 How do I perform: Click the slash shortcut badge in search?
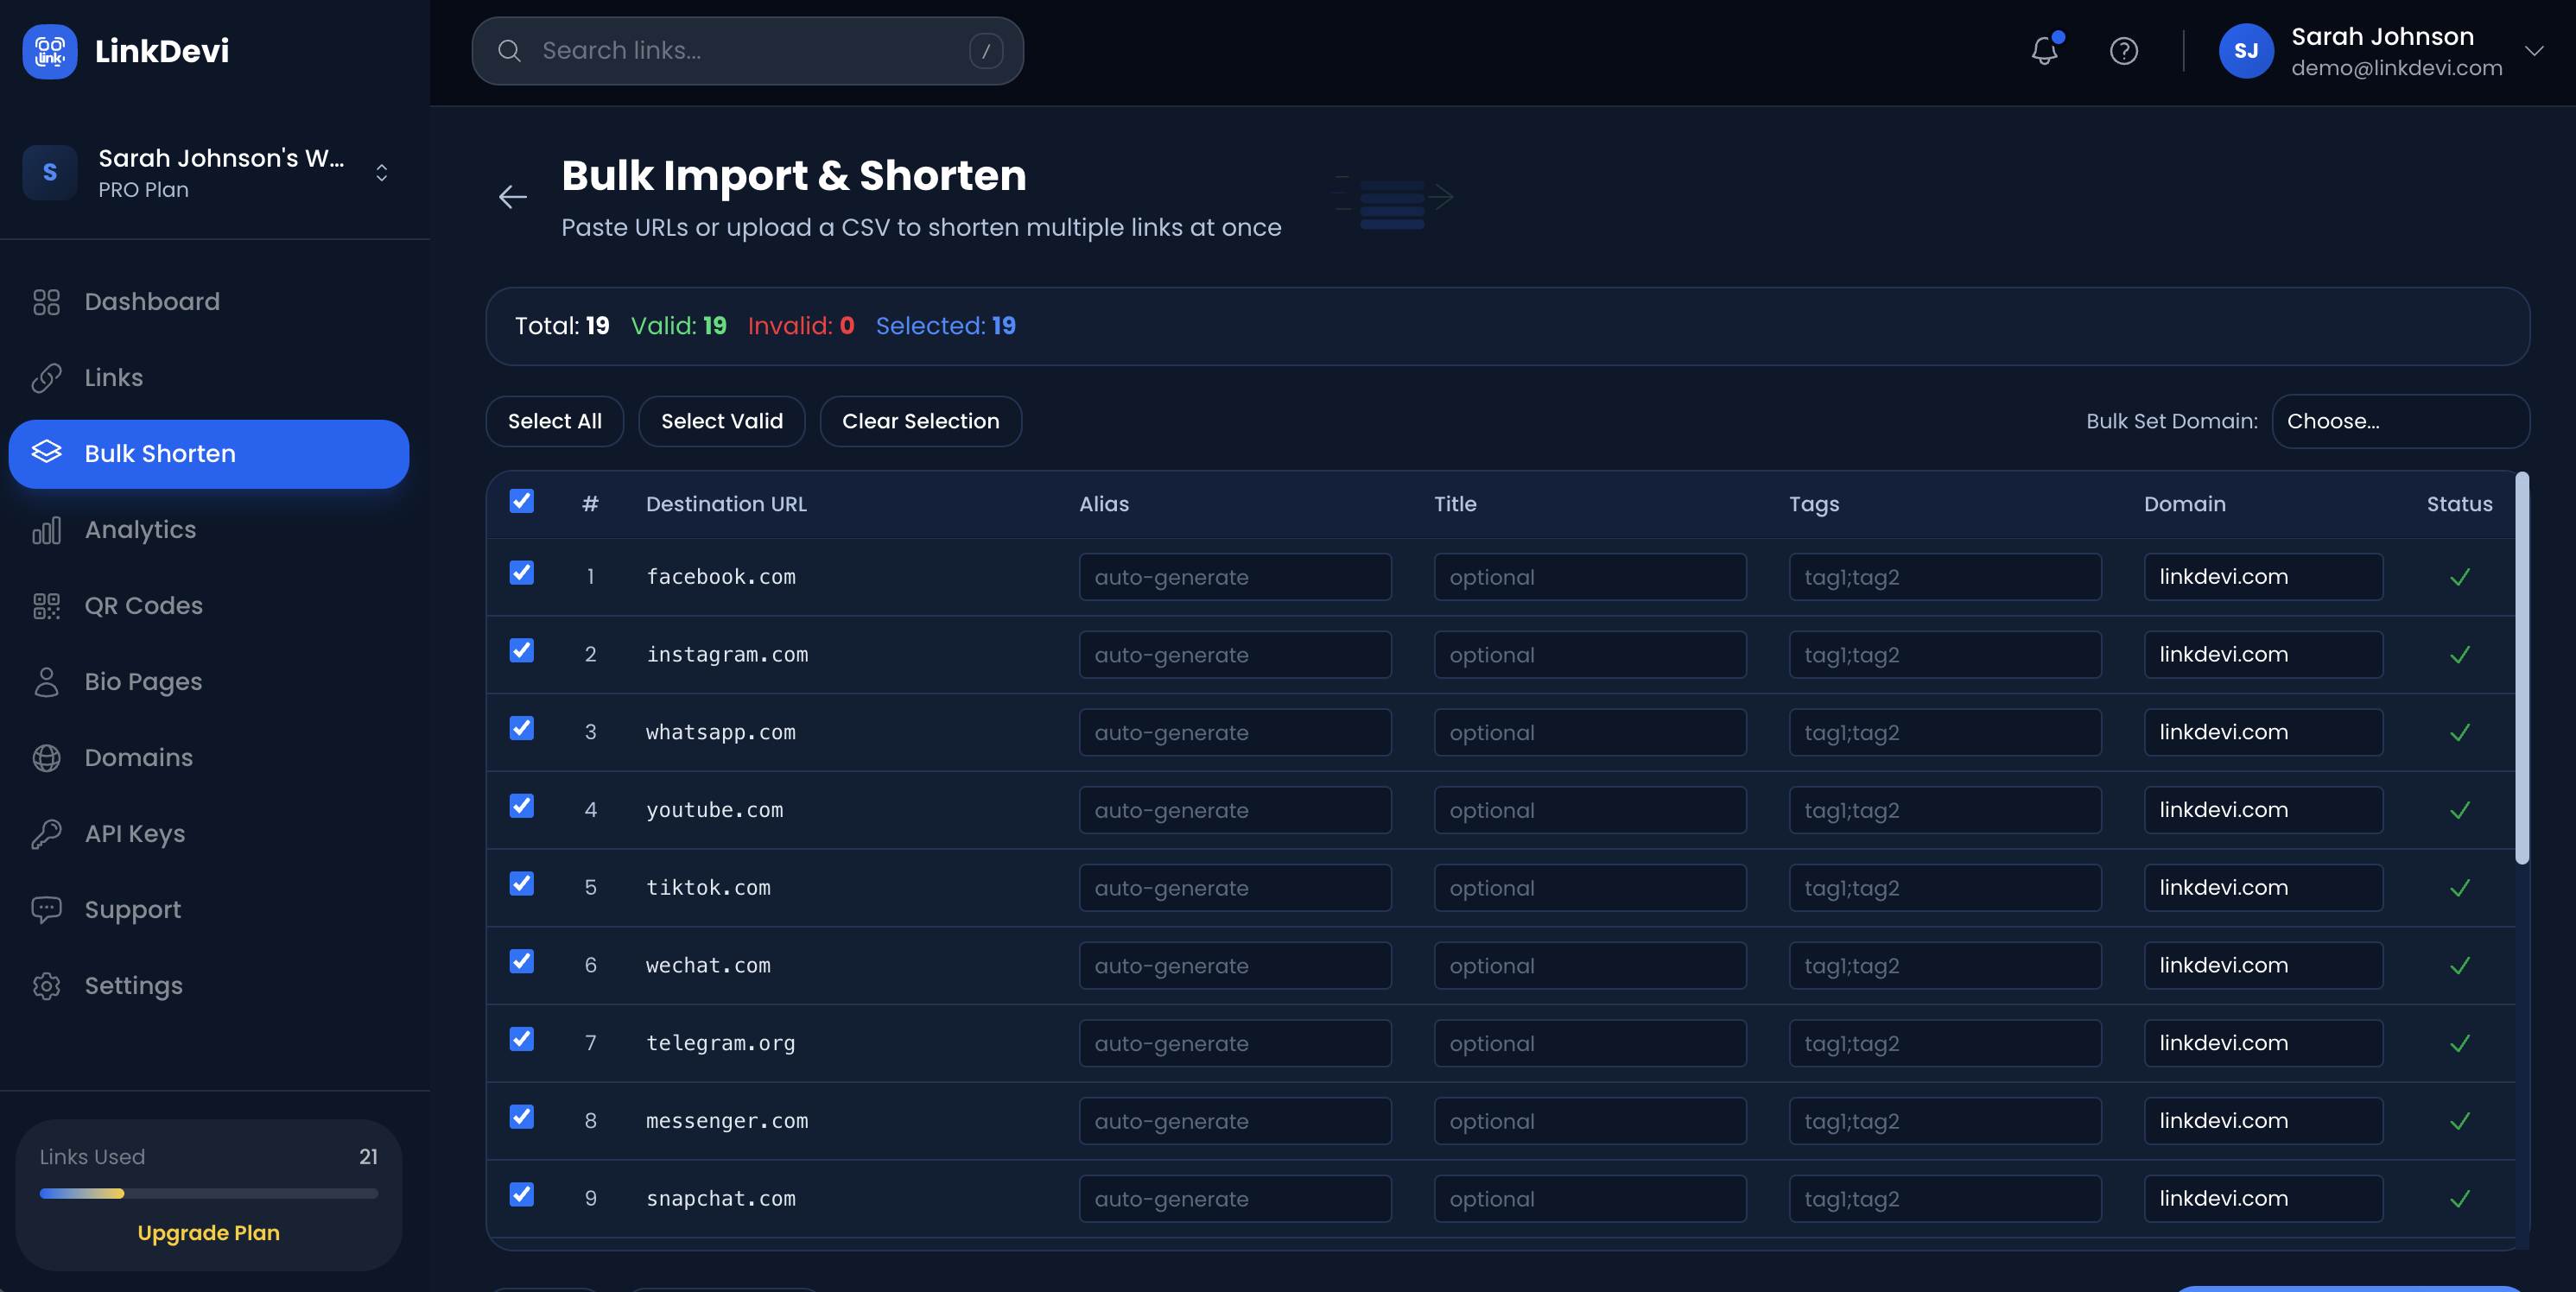pos(985,51)
